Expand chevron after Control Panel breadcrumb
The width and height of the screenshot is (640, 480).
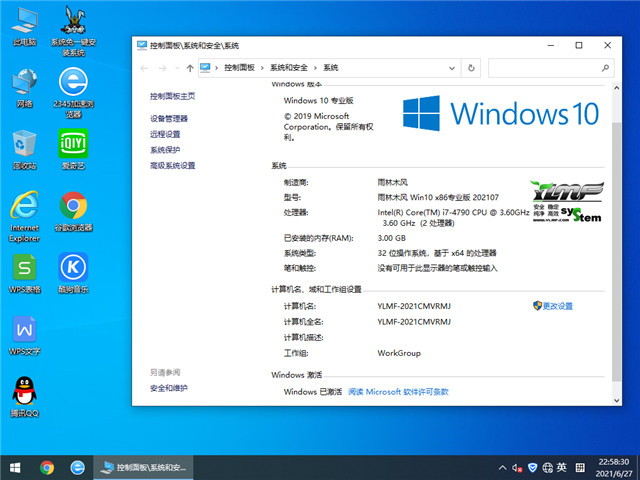pyautogui.click(x=262, y=68)
